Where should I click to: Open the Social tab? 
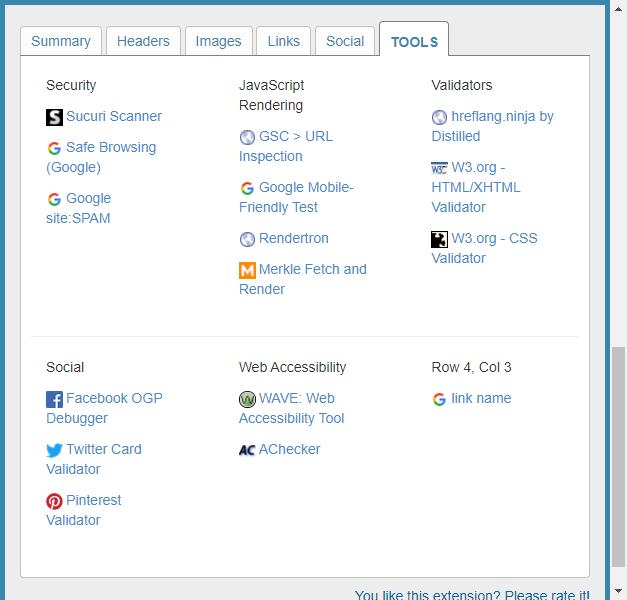pyautogui.click(x=345, y=41)
